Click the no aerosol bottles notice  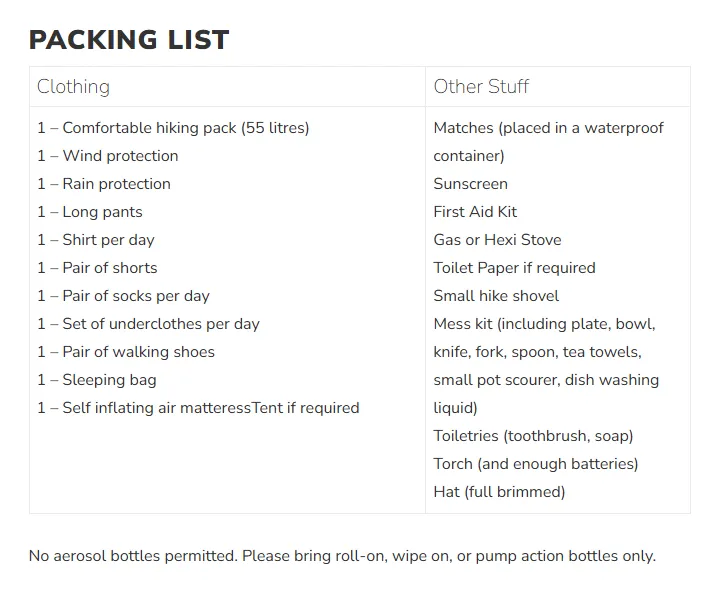point(342,556)
